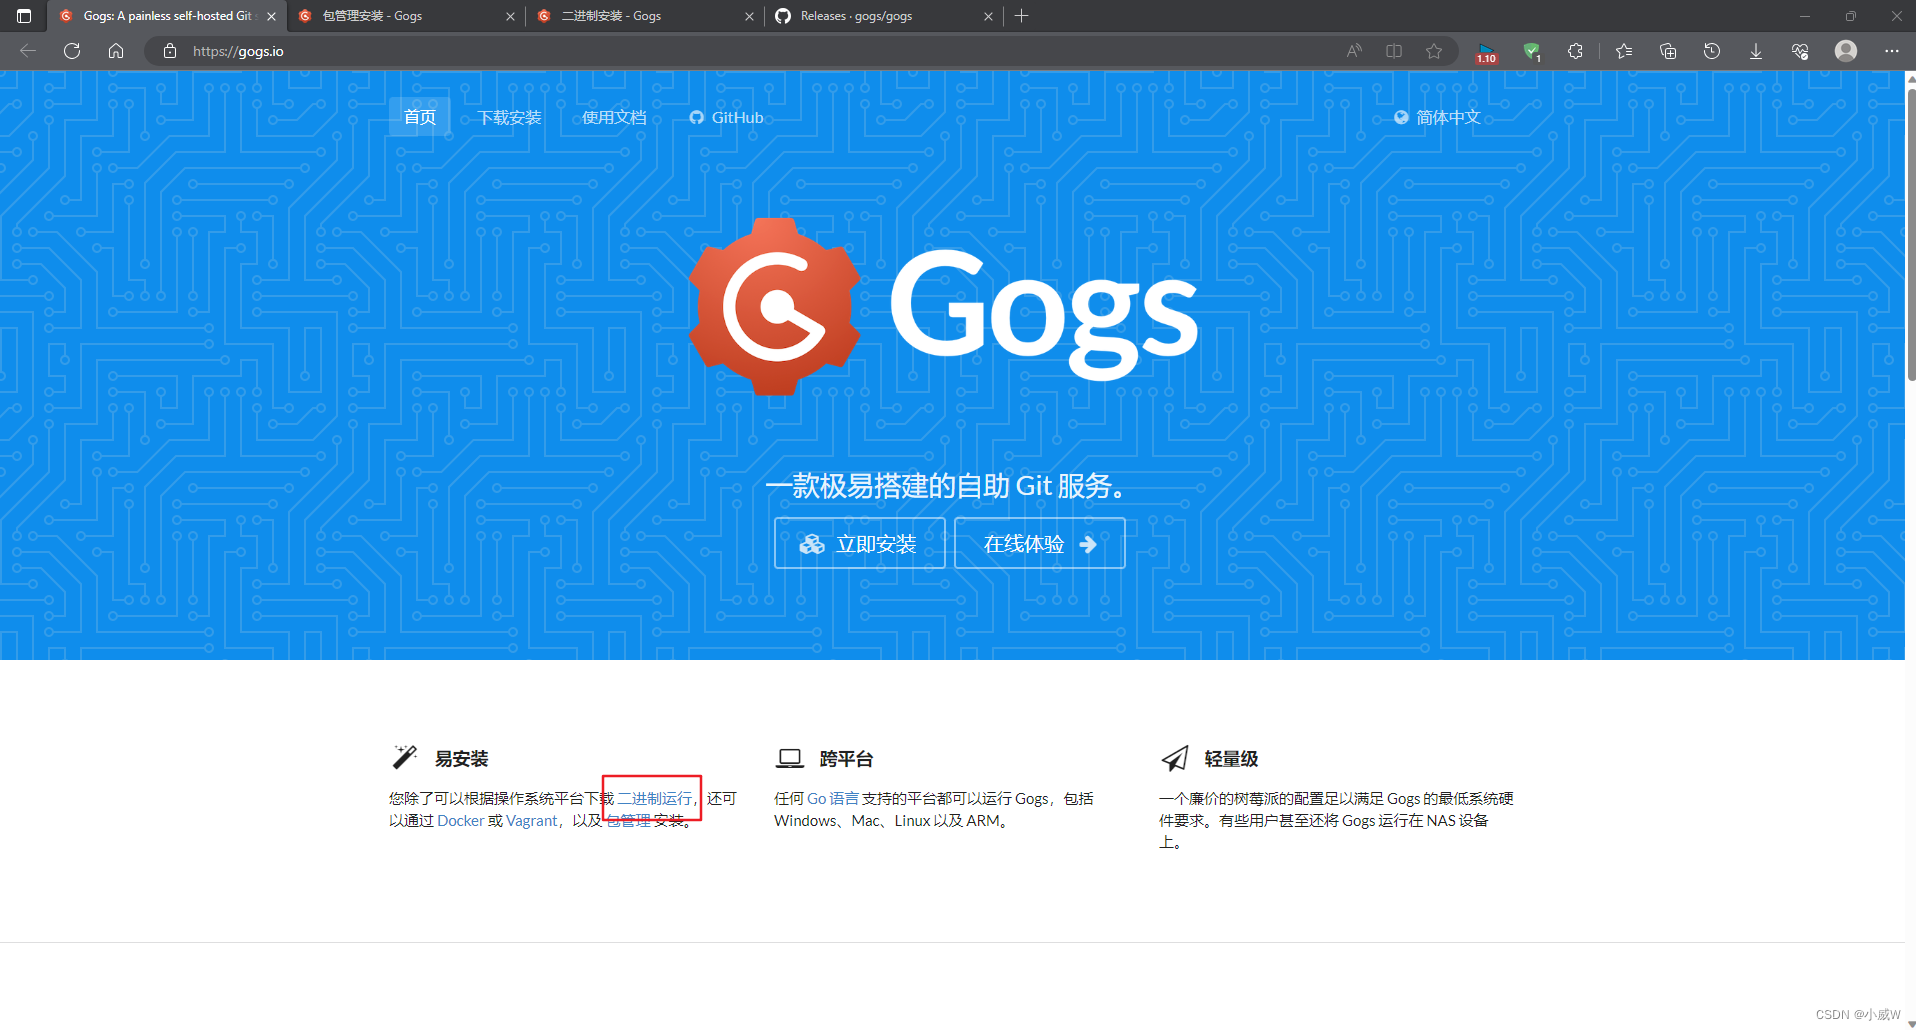Screen dimensions: 1916x1030
Task: Open the Vagrant link
Action: [x=532, y=820]
